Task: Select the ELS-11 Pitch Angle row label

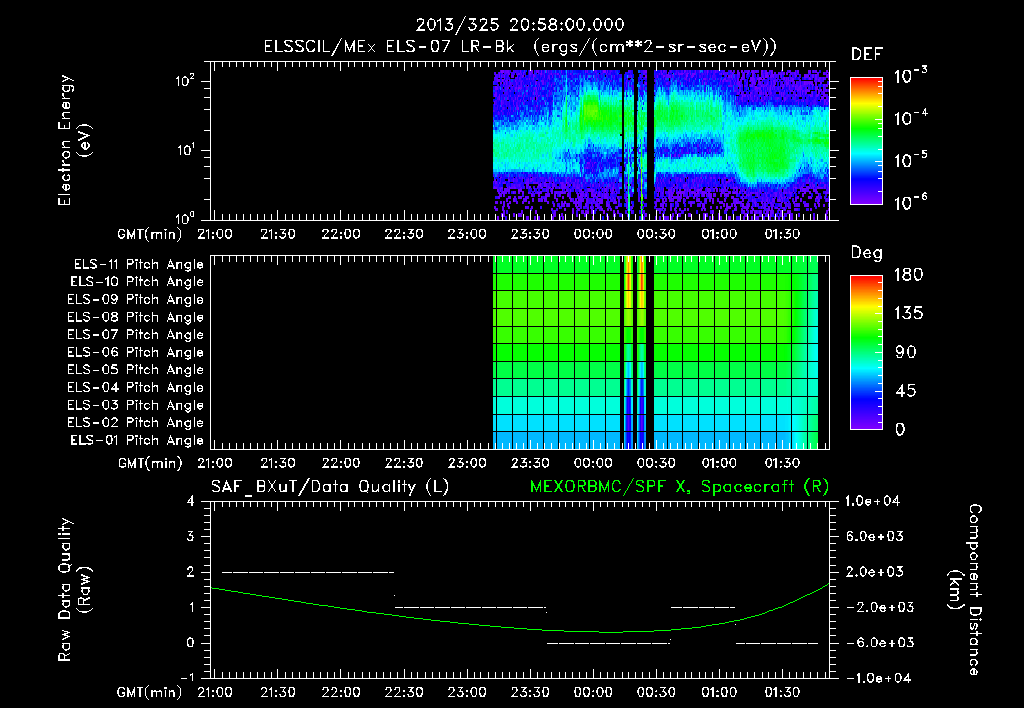Action: (x=138, y=265)
